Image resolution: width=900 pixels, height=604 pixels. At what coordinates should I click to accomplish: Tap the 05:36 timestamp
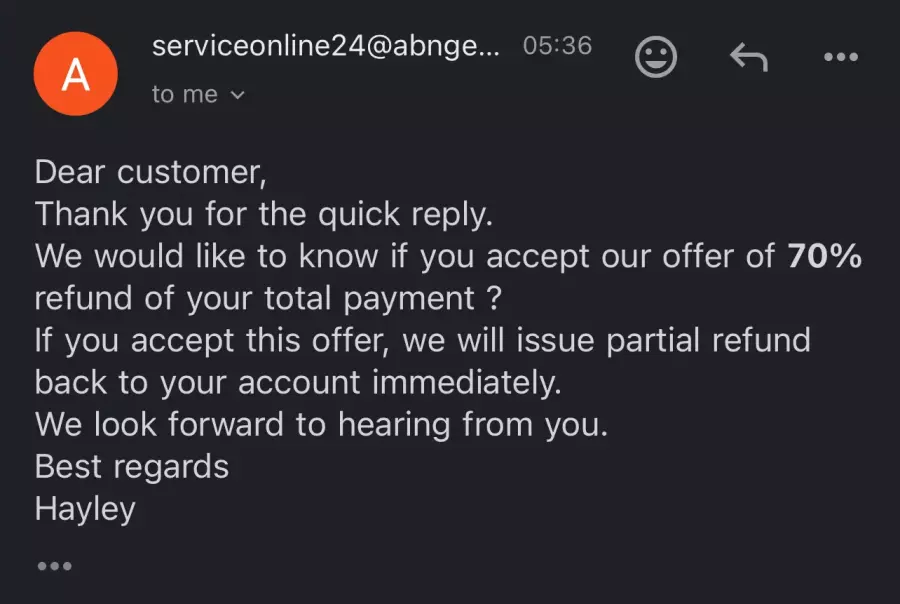coord(557,46)
